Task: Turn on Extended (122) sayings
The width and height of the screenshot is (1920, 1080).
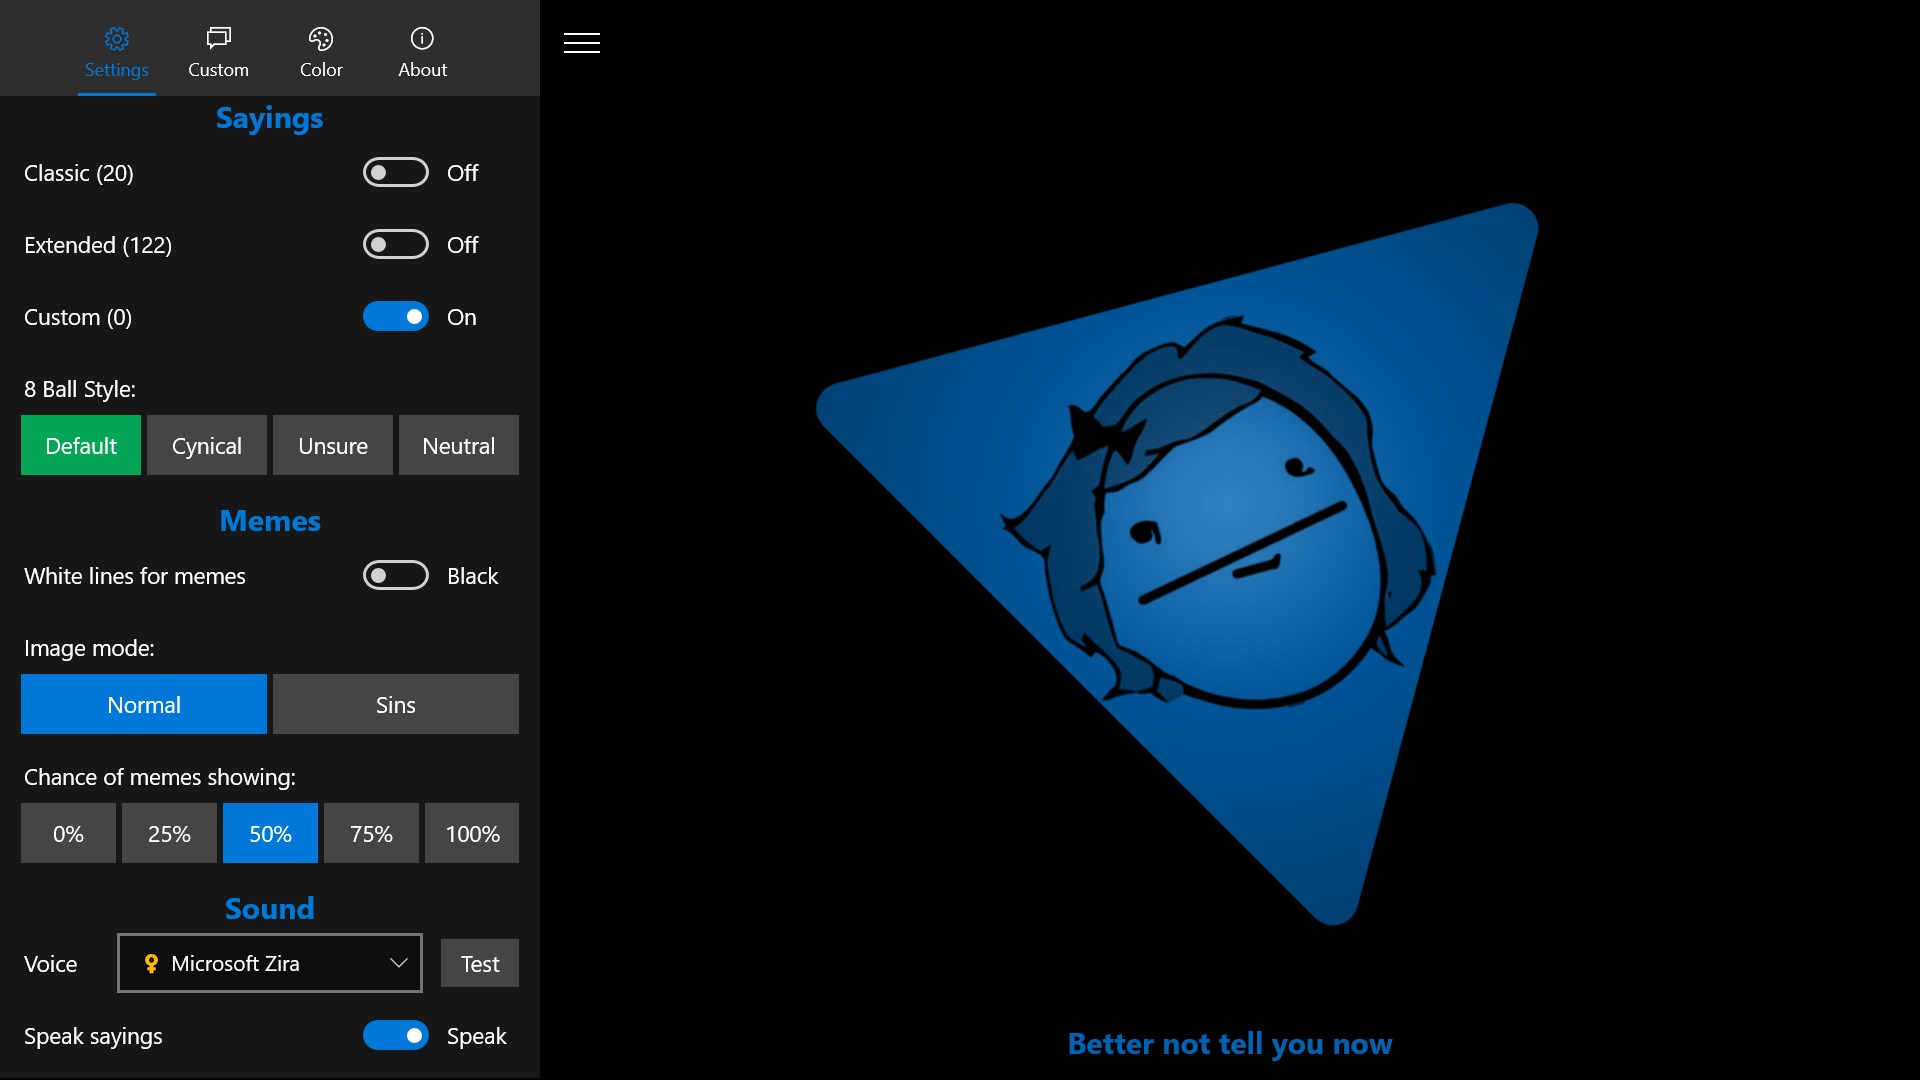Action: click(x=396, y=245)
